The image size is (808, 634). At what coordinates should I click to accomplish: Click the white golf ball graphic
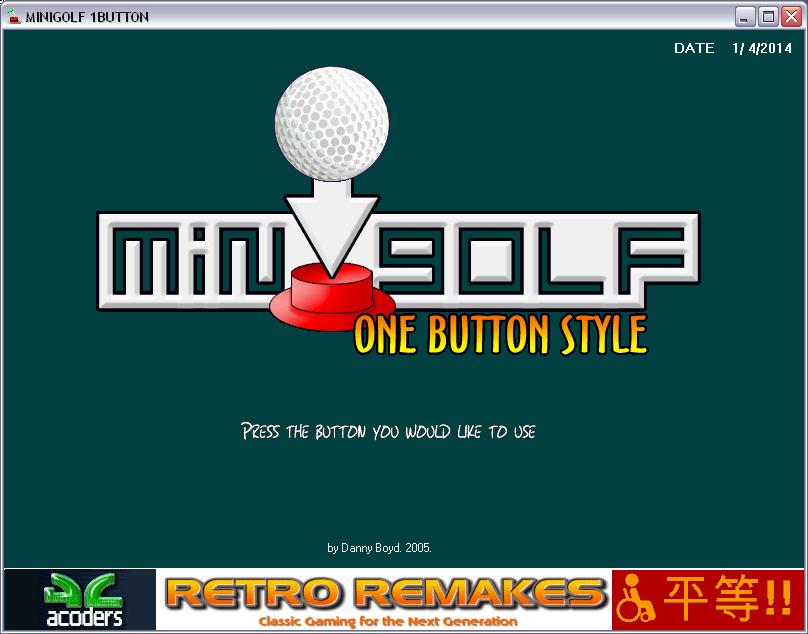332,124
